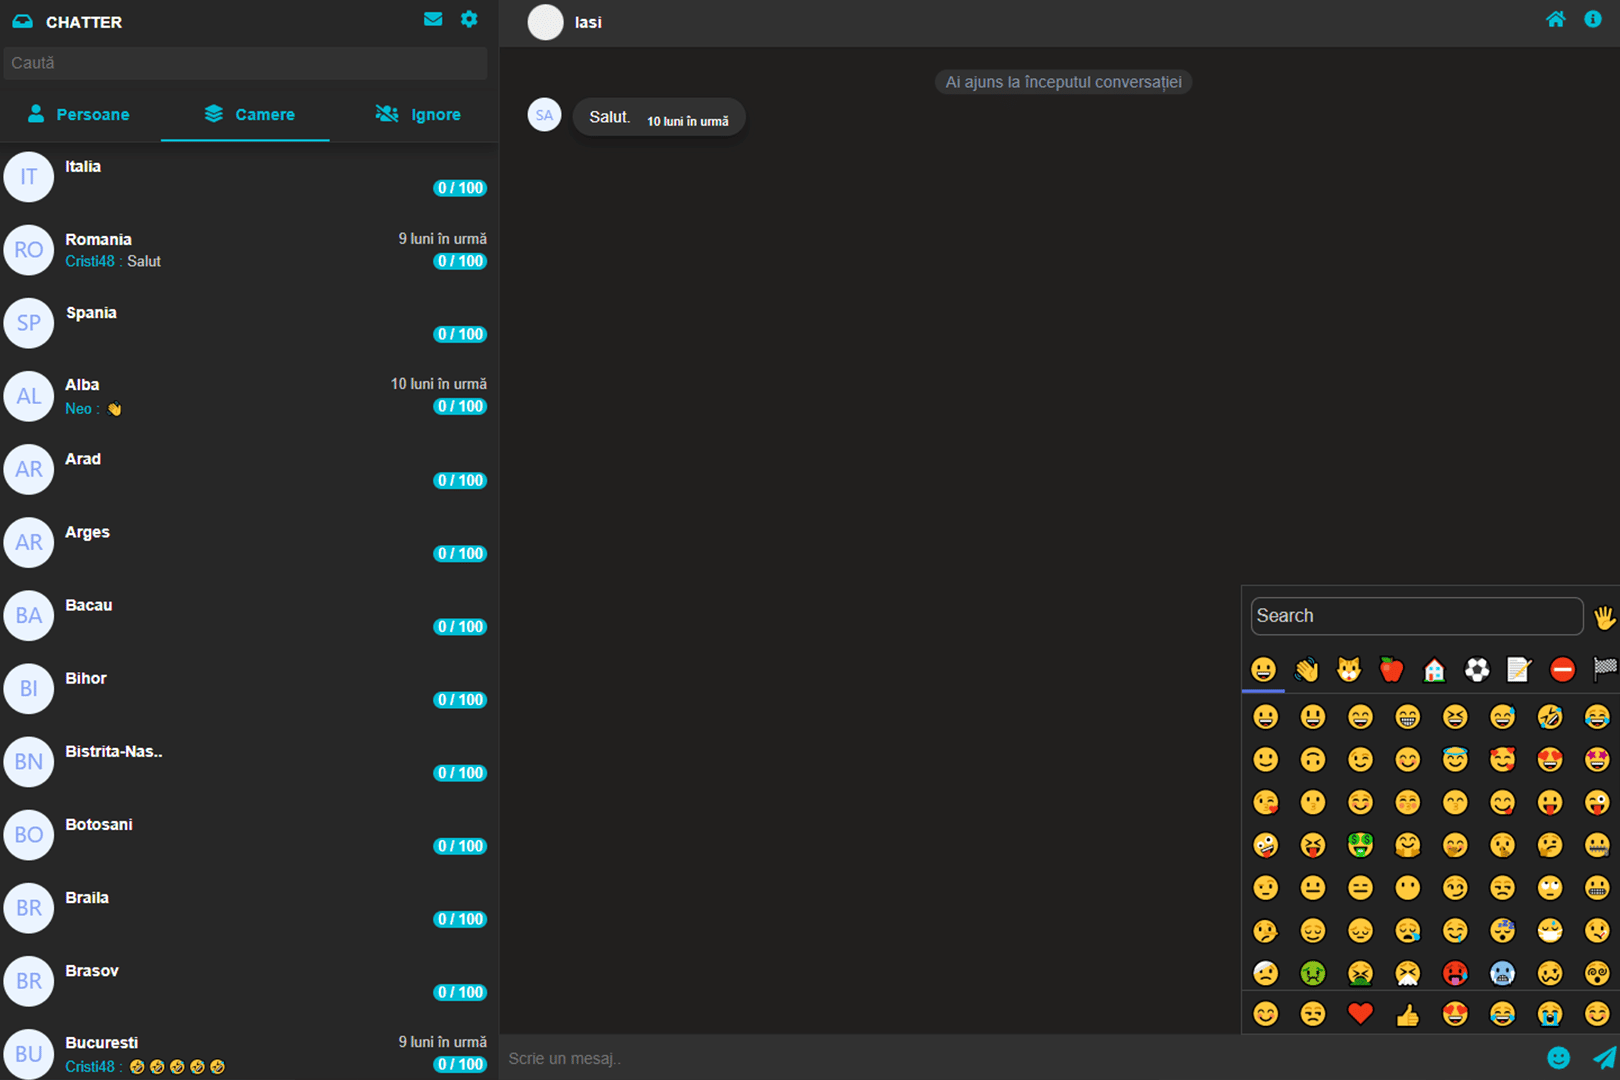The height and width of the screenshot is (1080, 1620).
Task: Click the home icon in header
Action: (x=1555, y=19)
